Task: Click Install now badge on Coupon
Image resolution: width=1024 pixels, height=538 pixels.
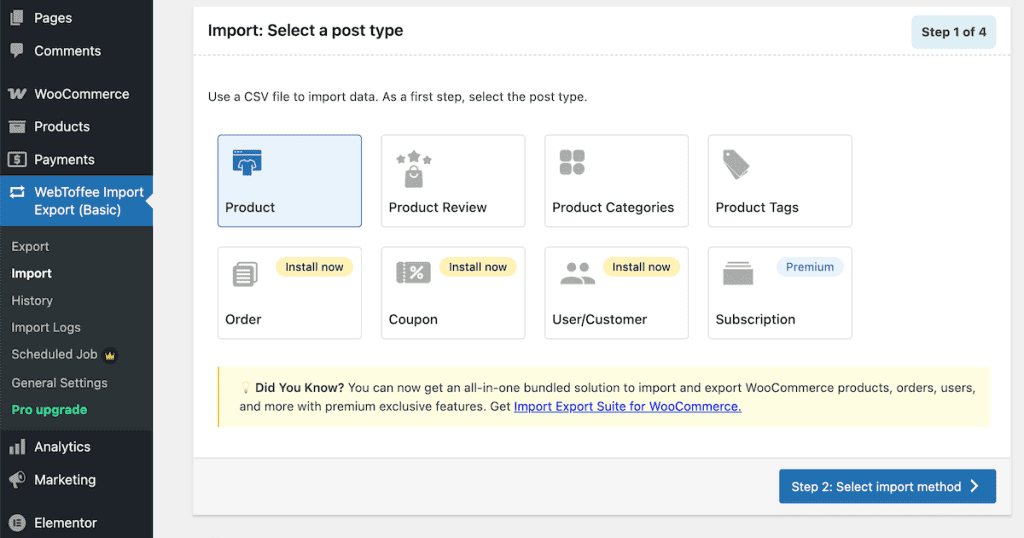Action: (x=477, y=267)
